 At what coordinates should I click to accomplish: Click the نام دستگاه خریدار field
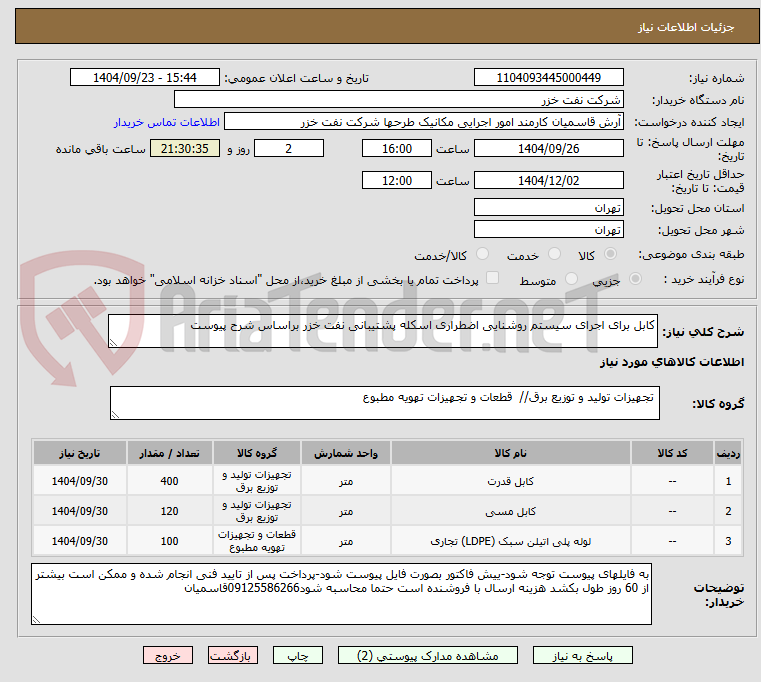coord(398,100)
